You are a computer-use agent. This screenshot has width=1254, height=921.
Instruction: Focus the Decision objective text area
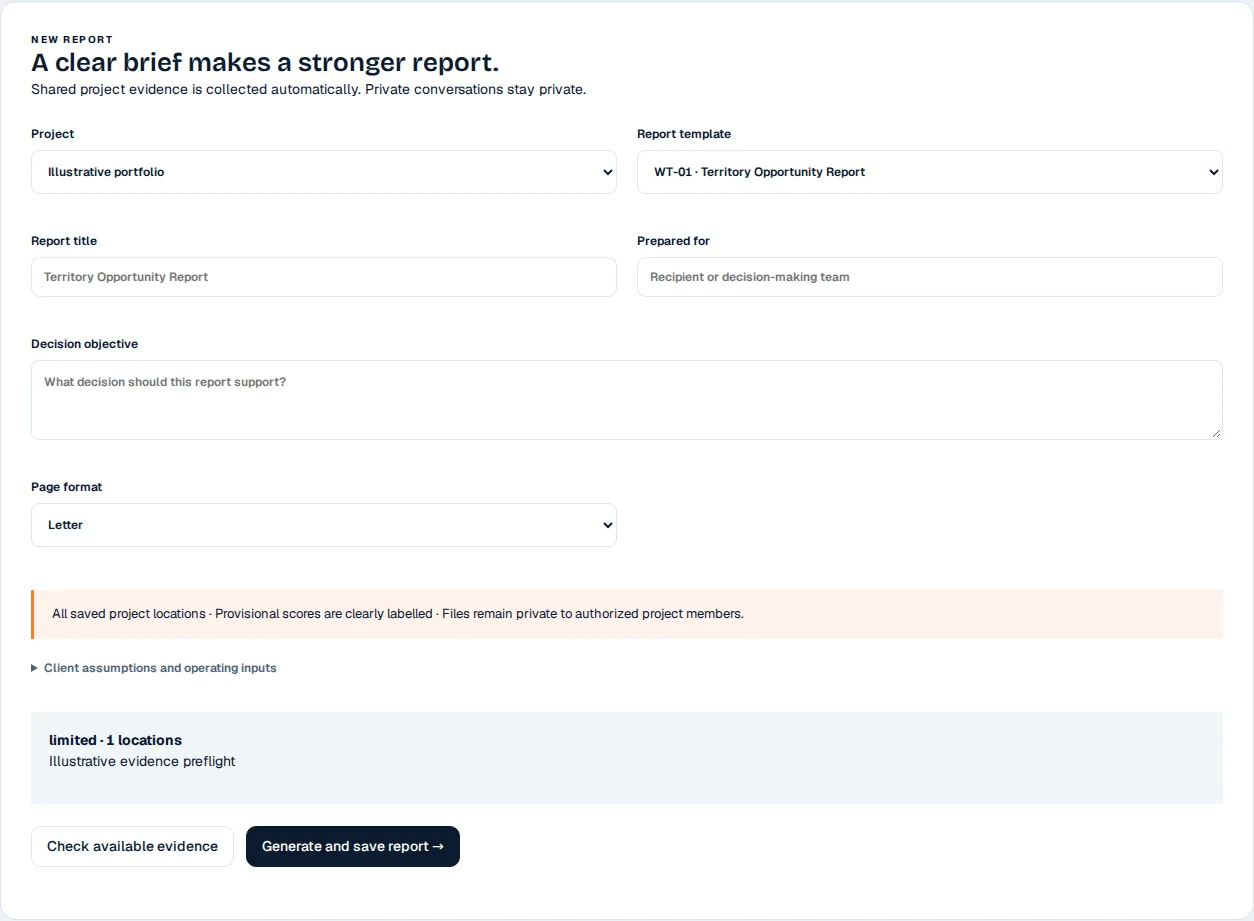coord(626,400)
